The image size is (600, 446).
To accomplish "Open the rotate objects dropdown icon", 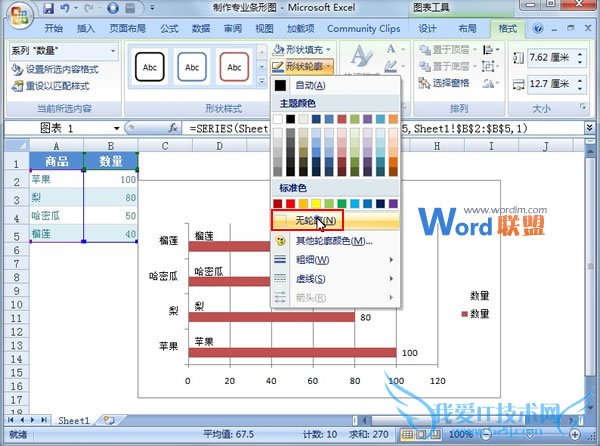I will (x=491, y=83).
